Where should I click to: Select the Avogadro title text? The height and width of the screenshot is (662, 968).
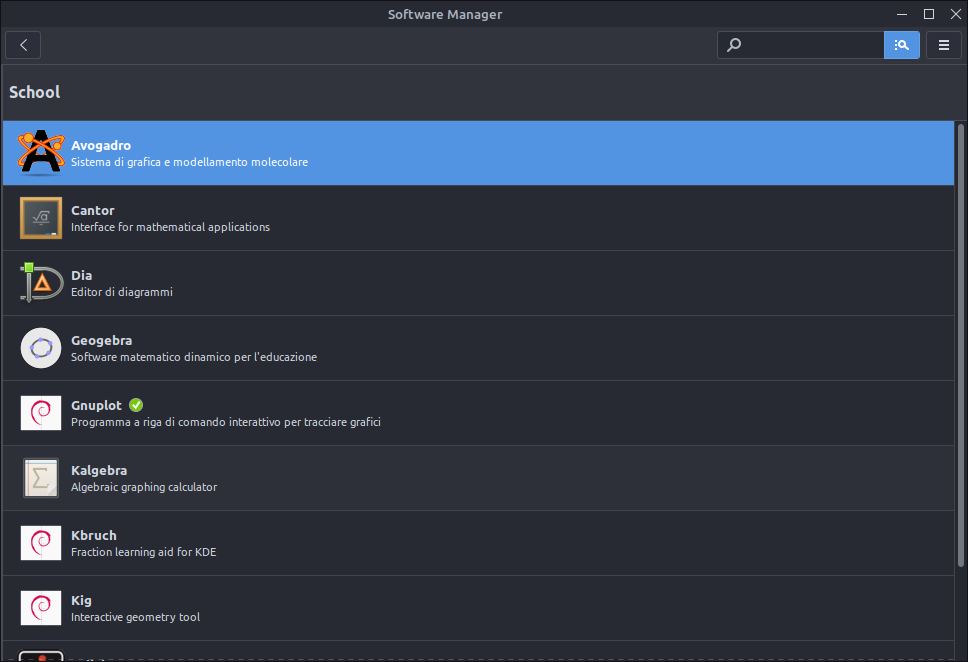pyautogui.click(x=101, y=146)
